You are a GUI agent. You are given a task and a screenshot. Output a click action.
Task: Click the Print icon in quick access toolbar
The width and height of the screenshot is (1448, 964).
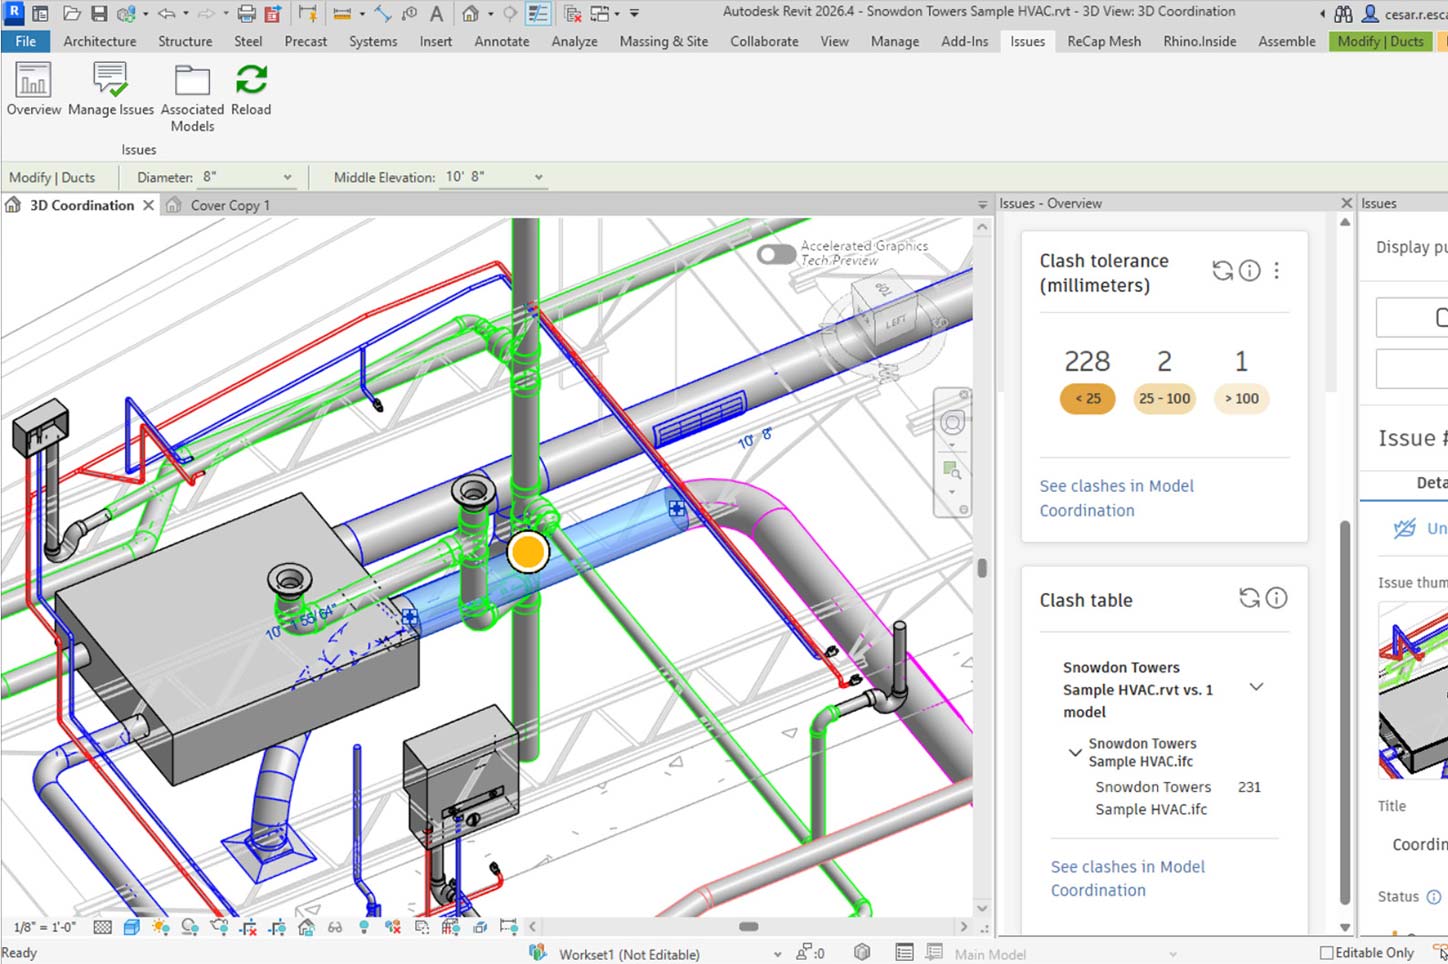click(246, 14)
